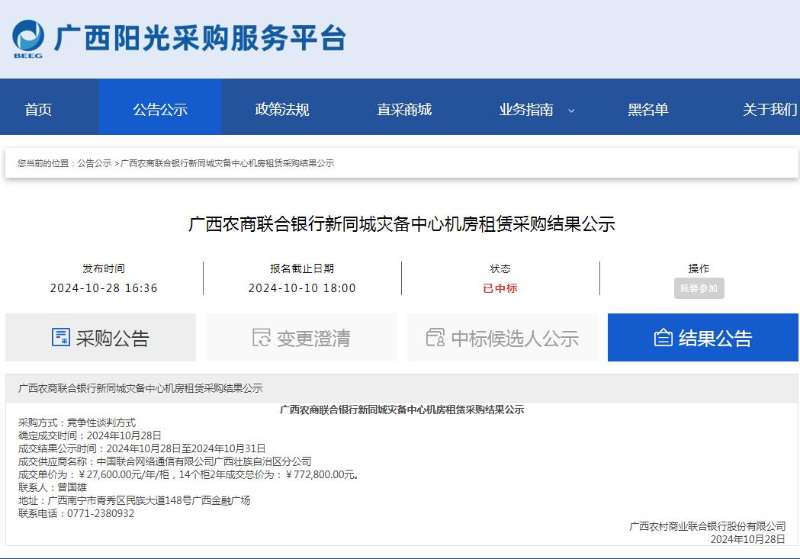Open the 公告公示 navigation item
The image size is (800, 559).
[x=160, y=109]
